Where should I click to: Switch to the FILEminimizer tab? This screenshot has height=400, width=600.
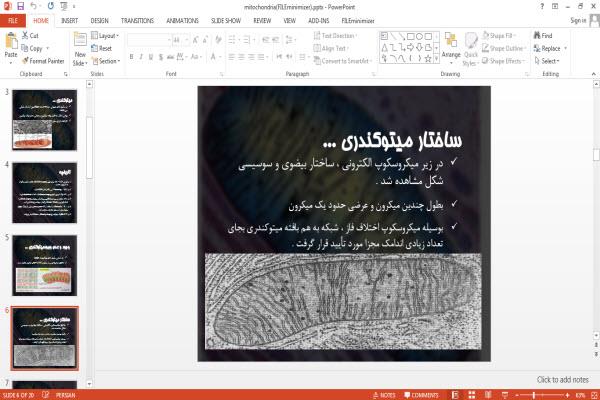click(358, 21)
